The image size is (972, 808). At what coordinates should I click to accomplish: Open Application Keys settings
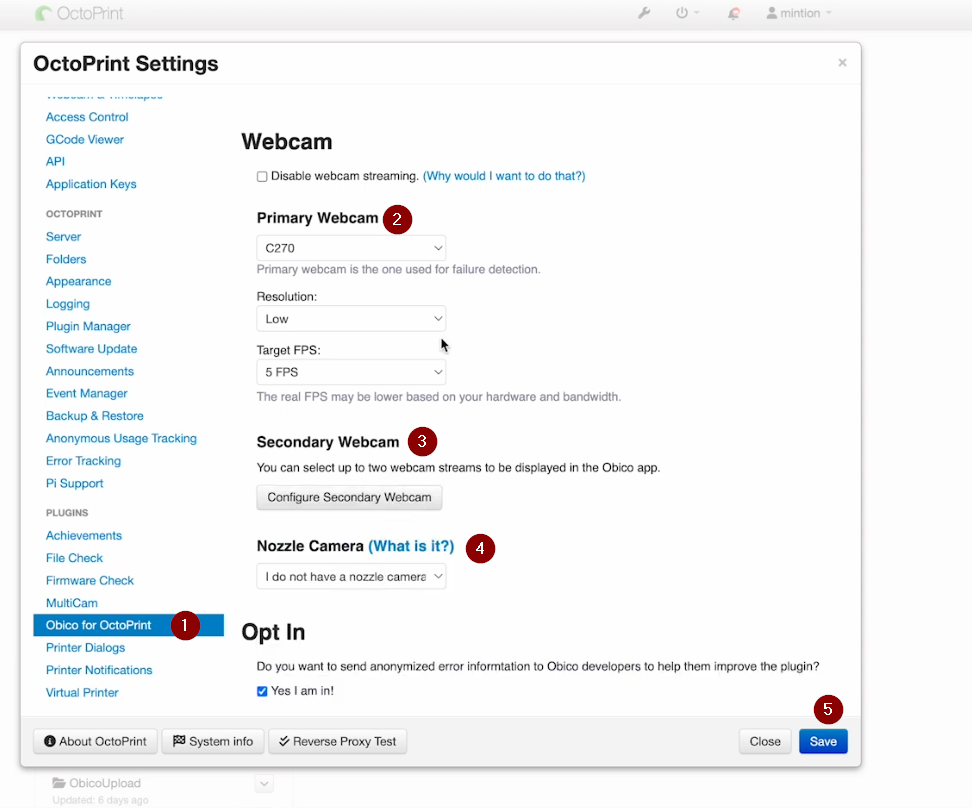(91, 184)
